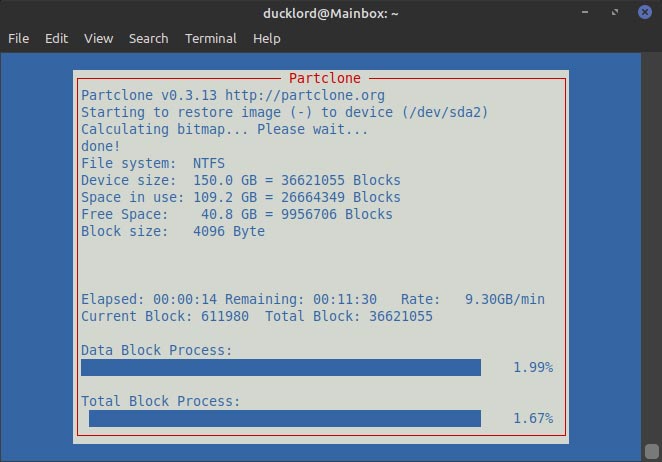The image size is (662, 462).
Task: Open the Terminal menu
Action: (x=211, y=38)
